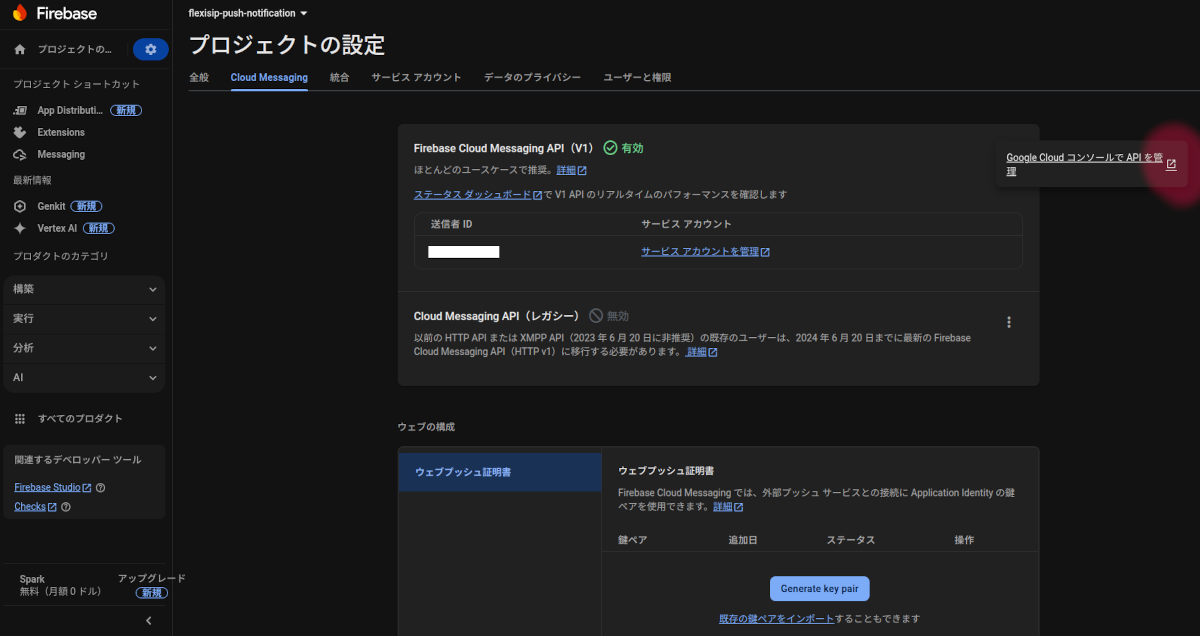Click 鍵ペア column header
1200x636 pixels.
coord(633,540)
